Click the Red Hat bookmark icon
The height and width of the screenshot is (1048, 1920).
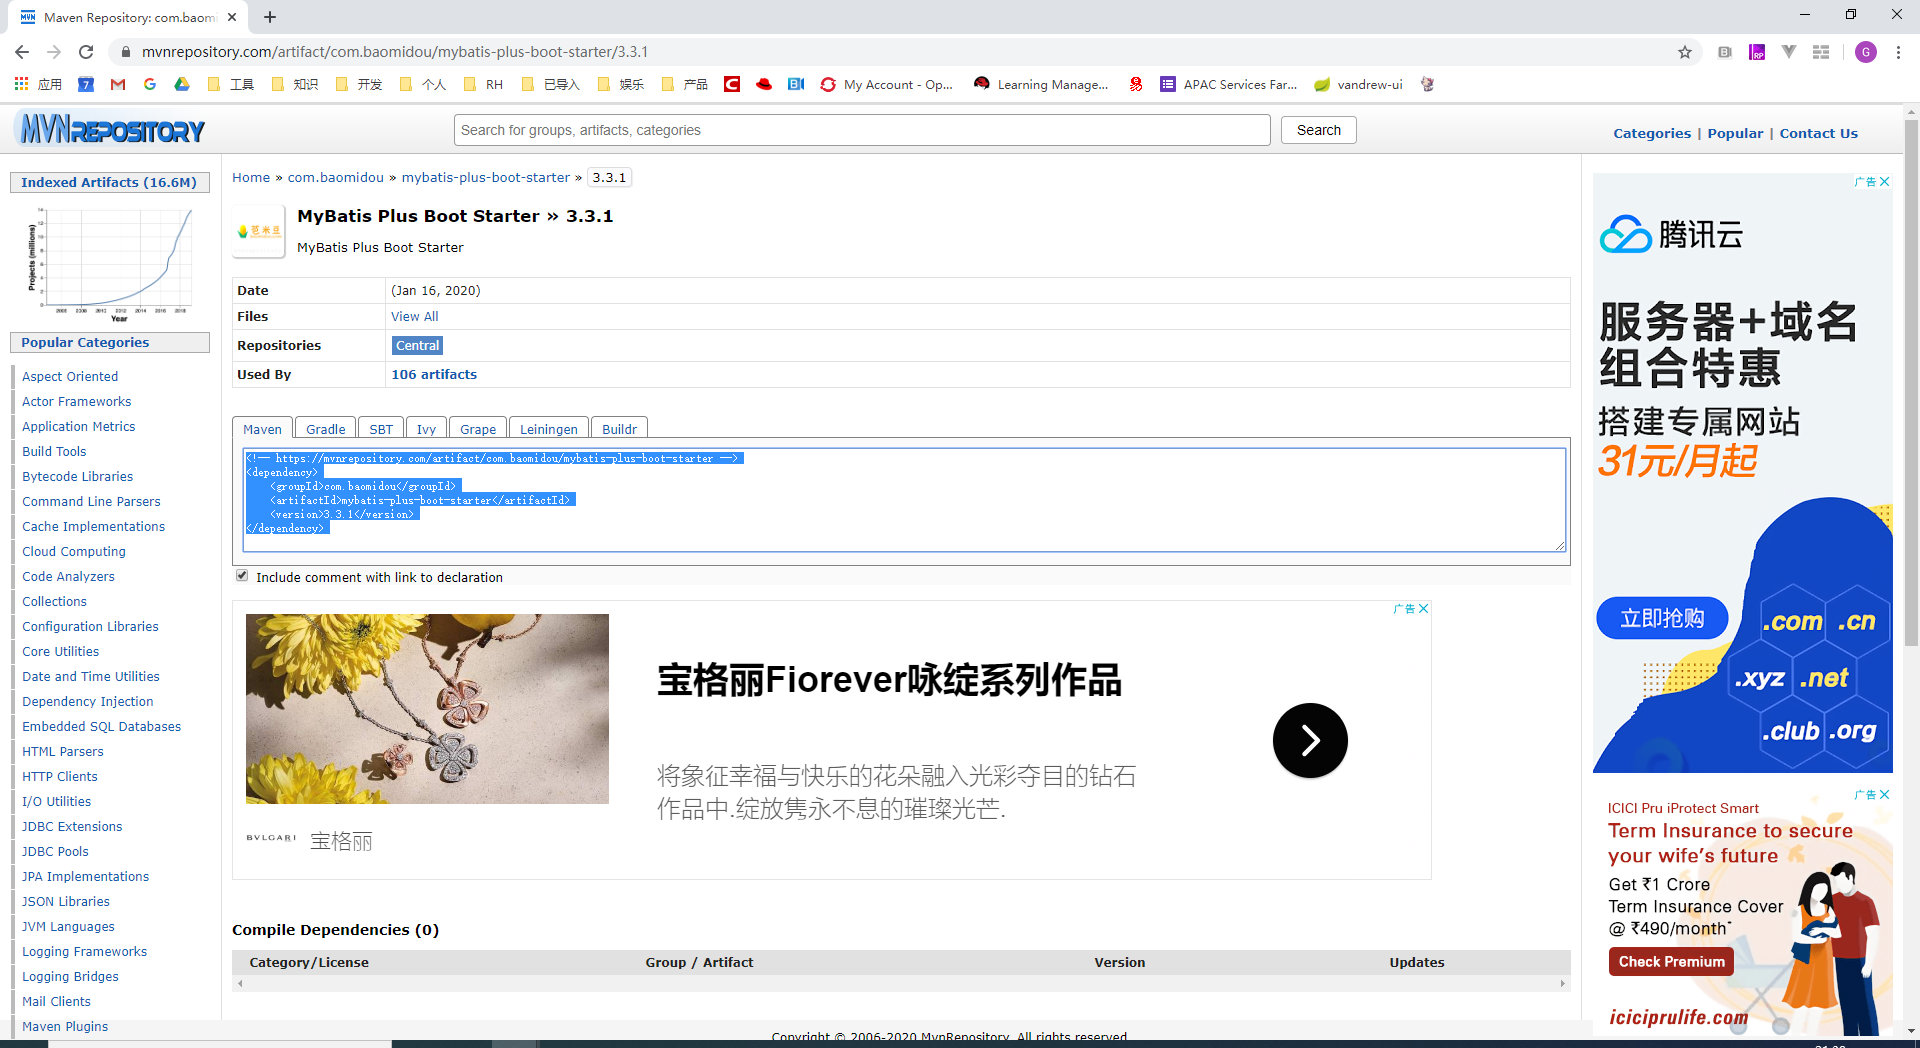[764, 84]
